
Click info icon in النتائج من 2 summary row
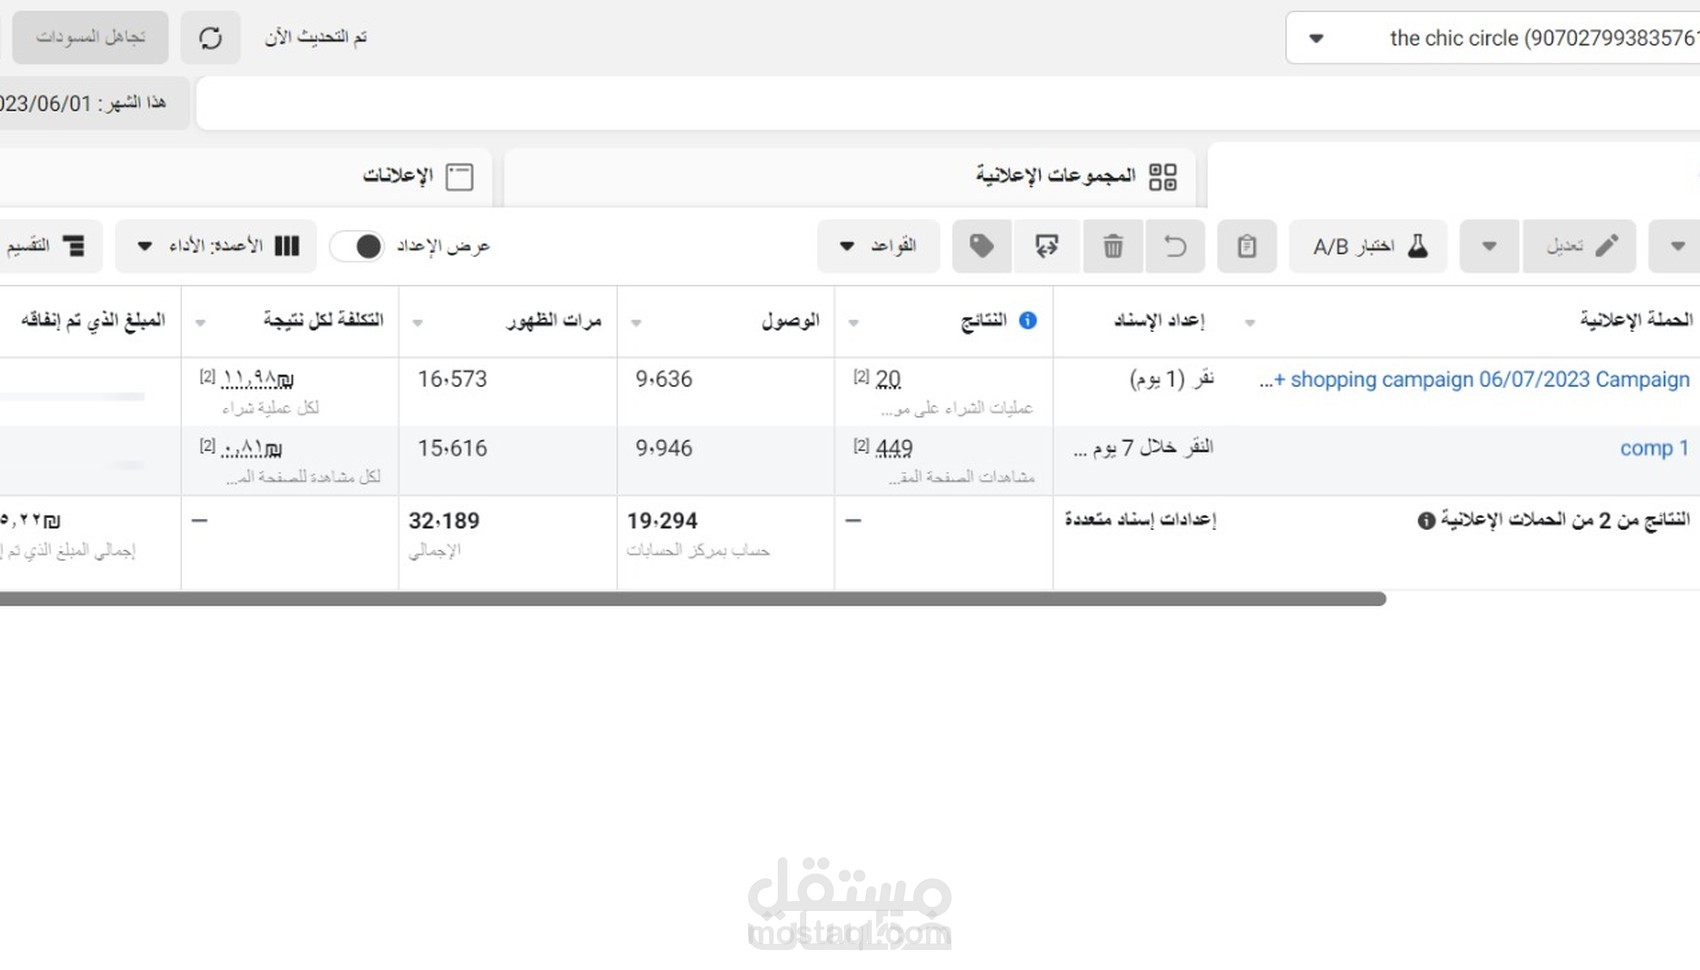click(x=1426, y=521)
